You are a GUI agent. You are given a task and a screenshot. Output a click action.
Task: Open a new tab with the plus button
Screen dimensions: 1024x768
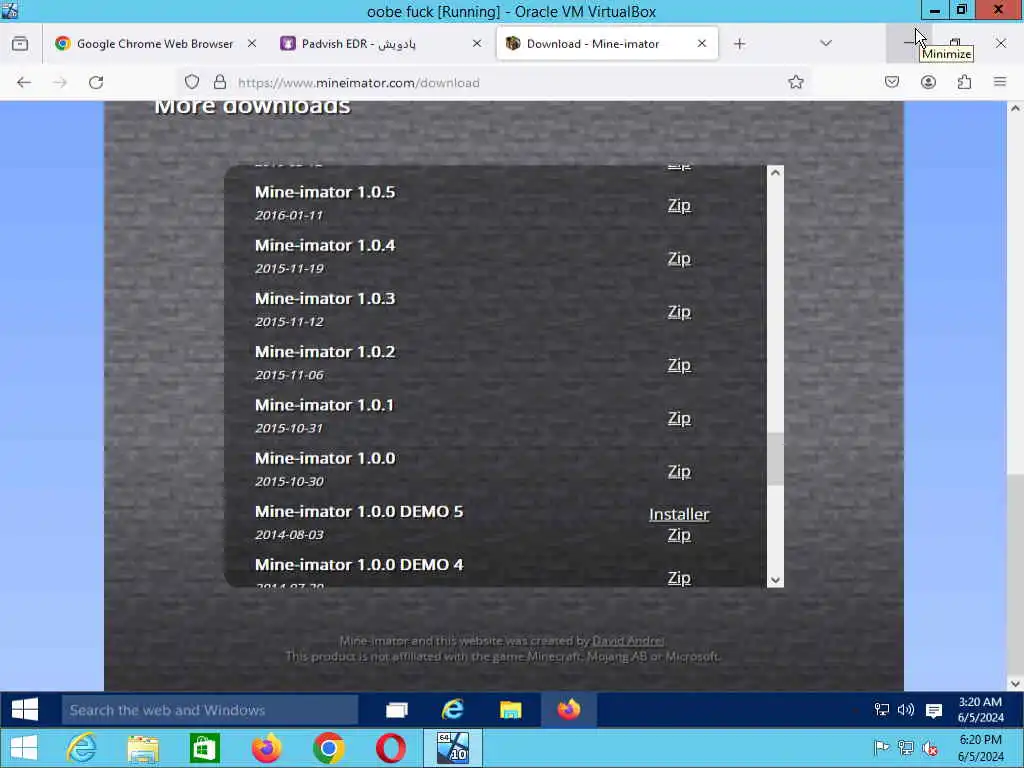tap(739, 44)
